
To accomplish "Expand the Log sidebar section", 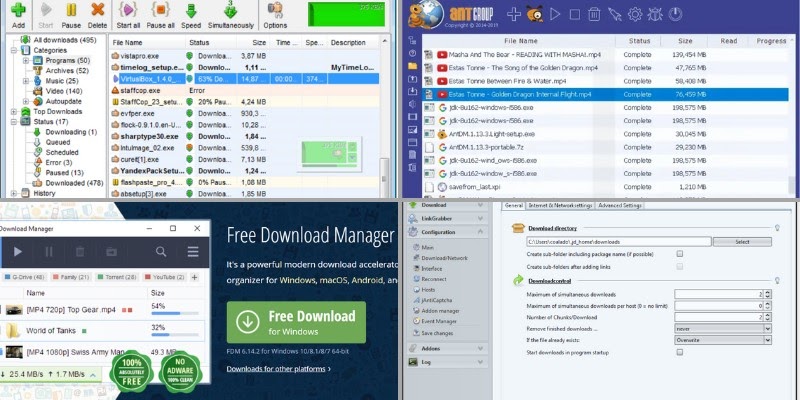I will [481, 362].
